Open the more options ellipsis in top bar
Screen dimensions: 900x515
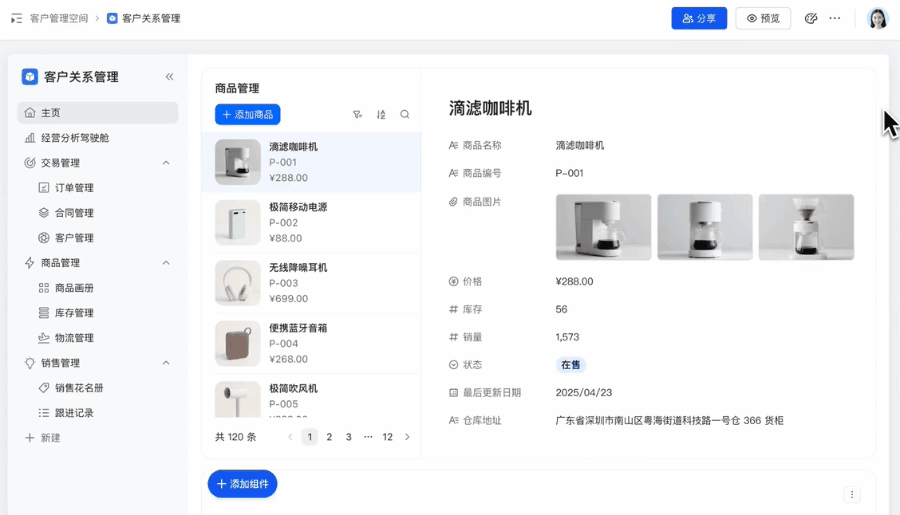click(835, 18)
